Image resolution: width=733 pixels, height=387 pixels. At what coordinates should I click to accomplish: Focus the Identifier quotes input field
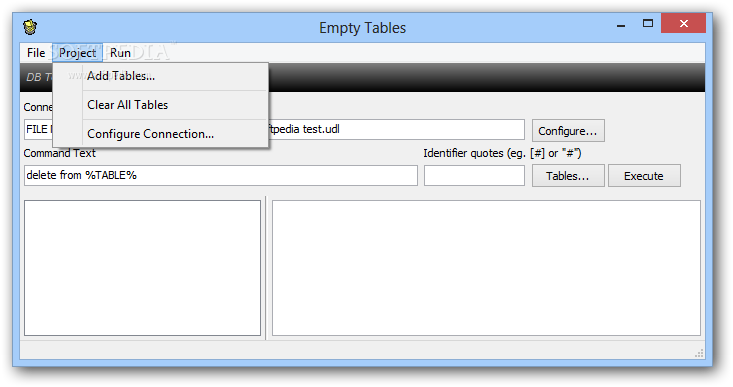(474, 175)
